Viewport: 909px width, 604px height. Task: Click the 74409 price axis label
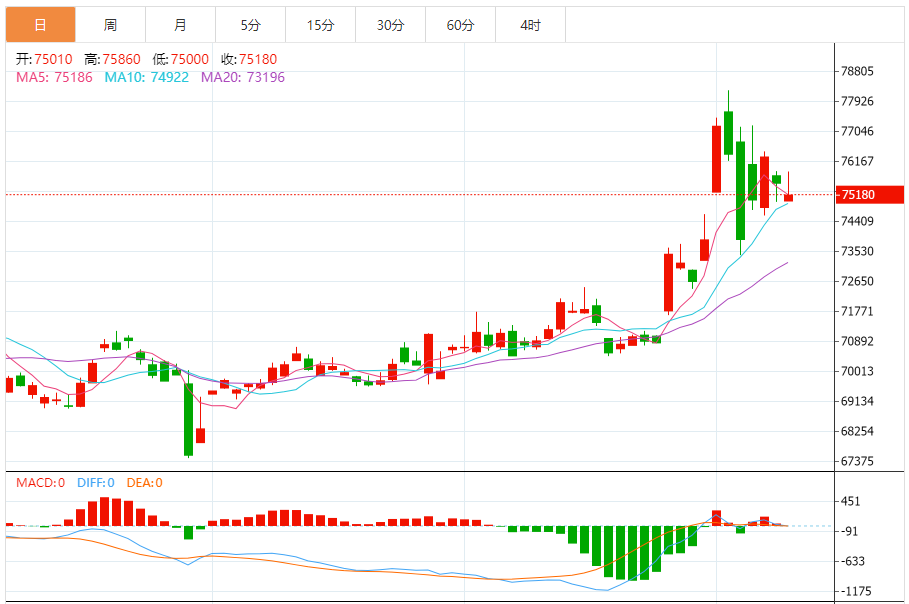point(857,221)
